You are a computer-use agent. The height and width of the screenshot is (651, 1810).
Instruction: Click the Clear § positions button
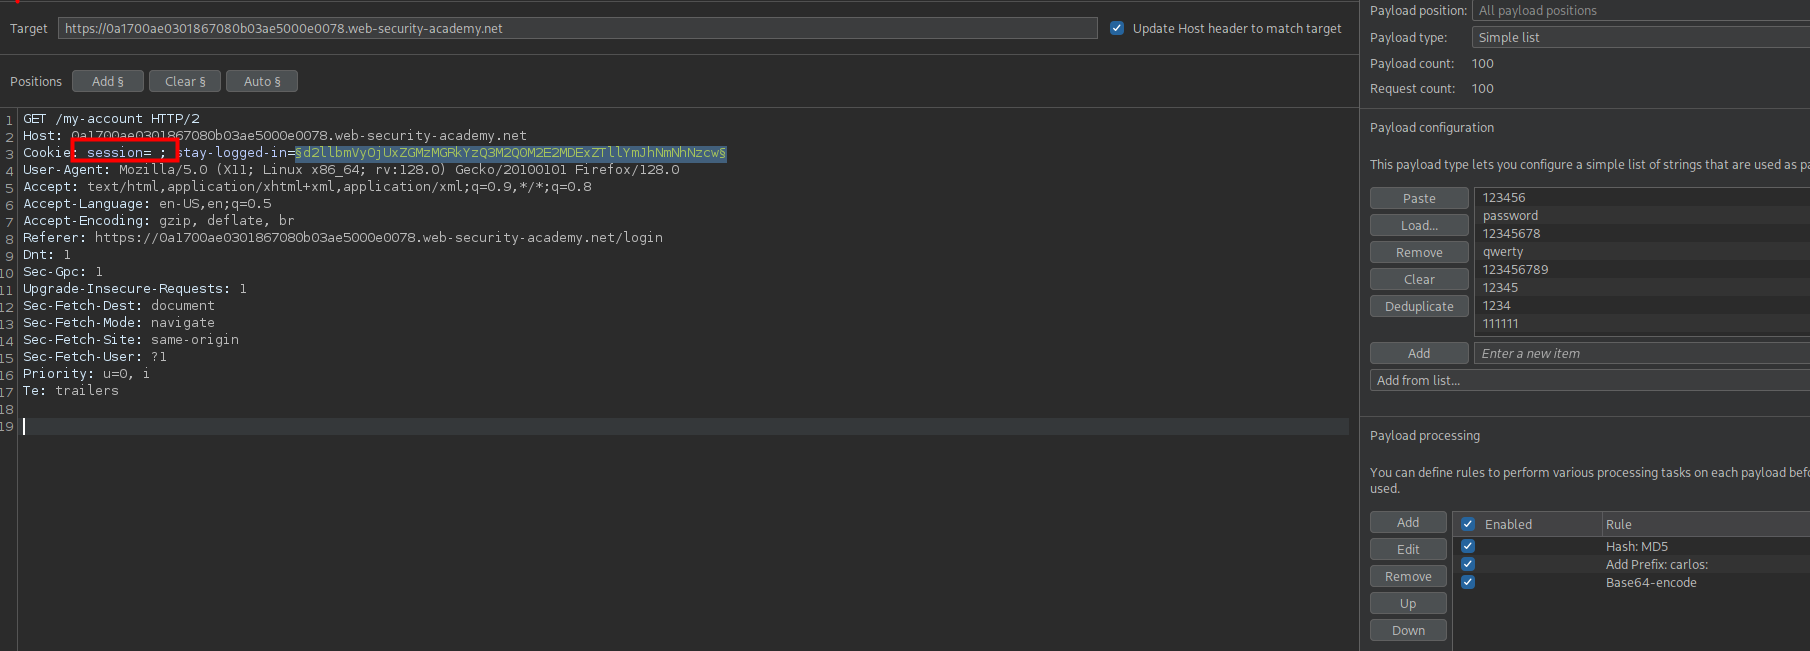pyautogui.click(x=185, y=81)
